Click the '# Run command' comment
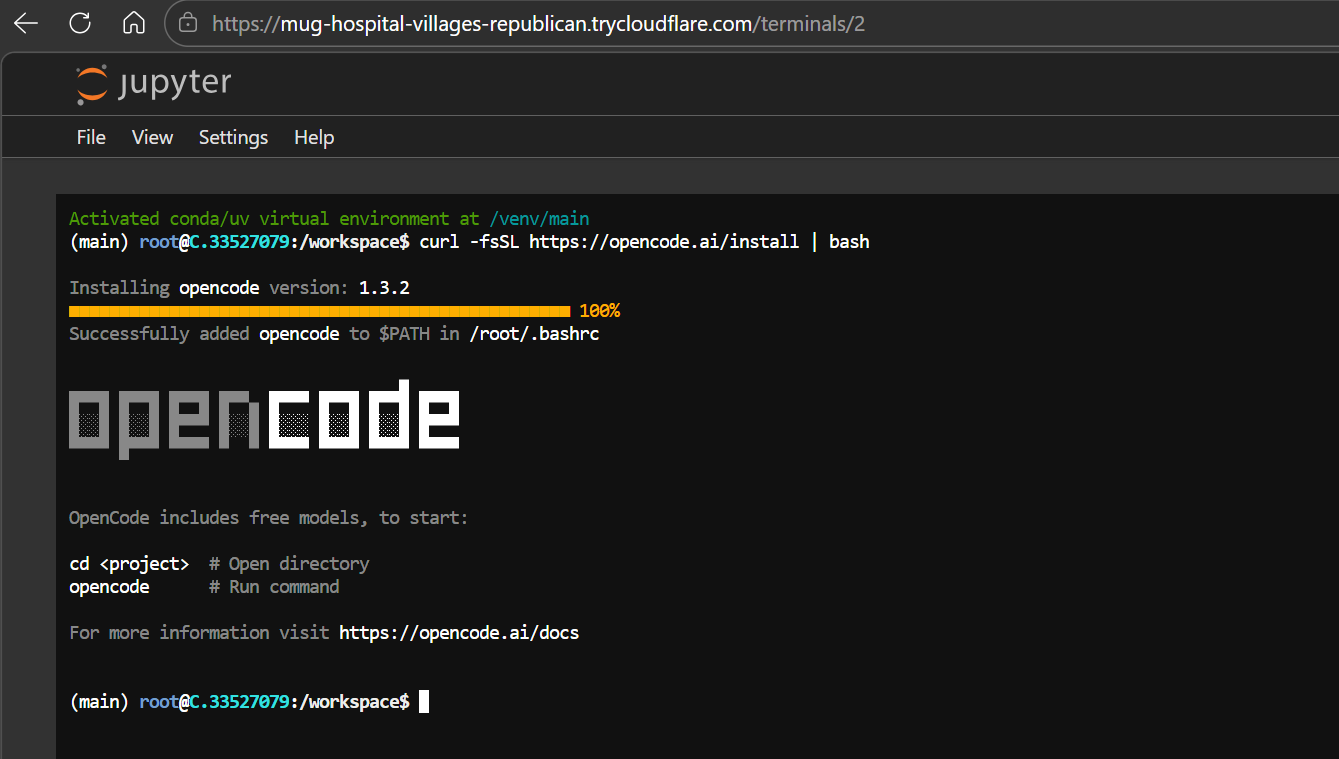This screenshot has width=1339, height=759. (274, 587)
